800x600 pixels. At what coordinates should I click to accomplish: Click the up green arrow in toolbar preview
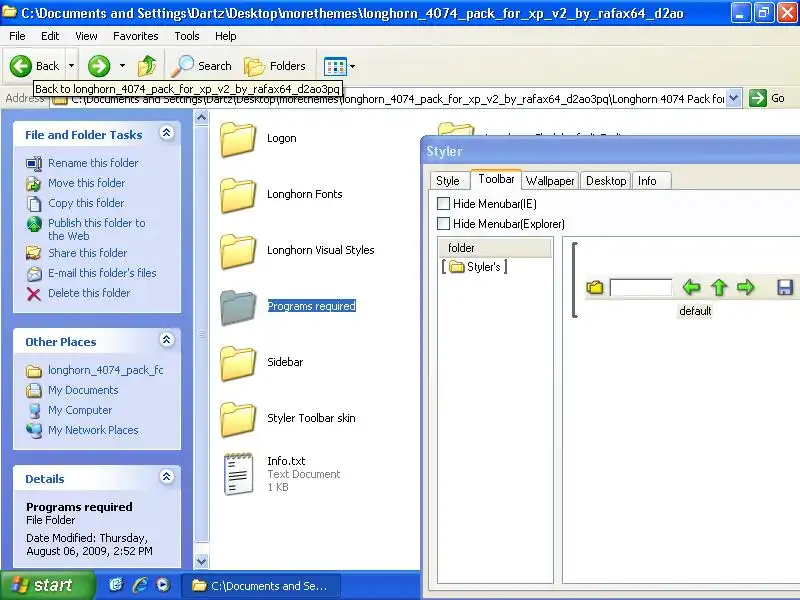point(719,287)
